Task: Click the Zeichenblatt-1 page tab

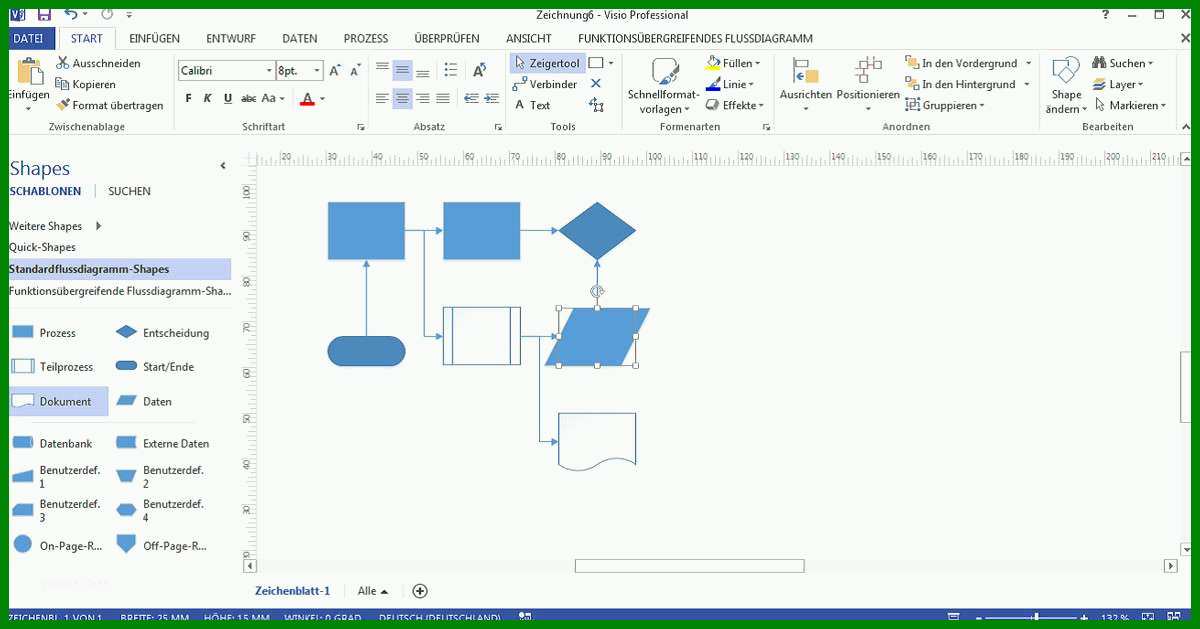Action: pyautogui.click(x=292, y=591)
